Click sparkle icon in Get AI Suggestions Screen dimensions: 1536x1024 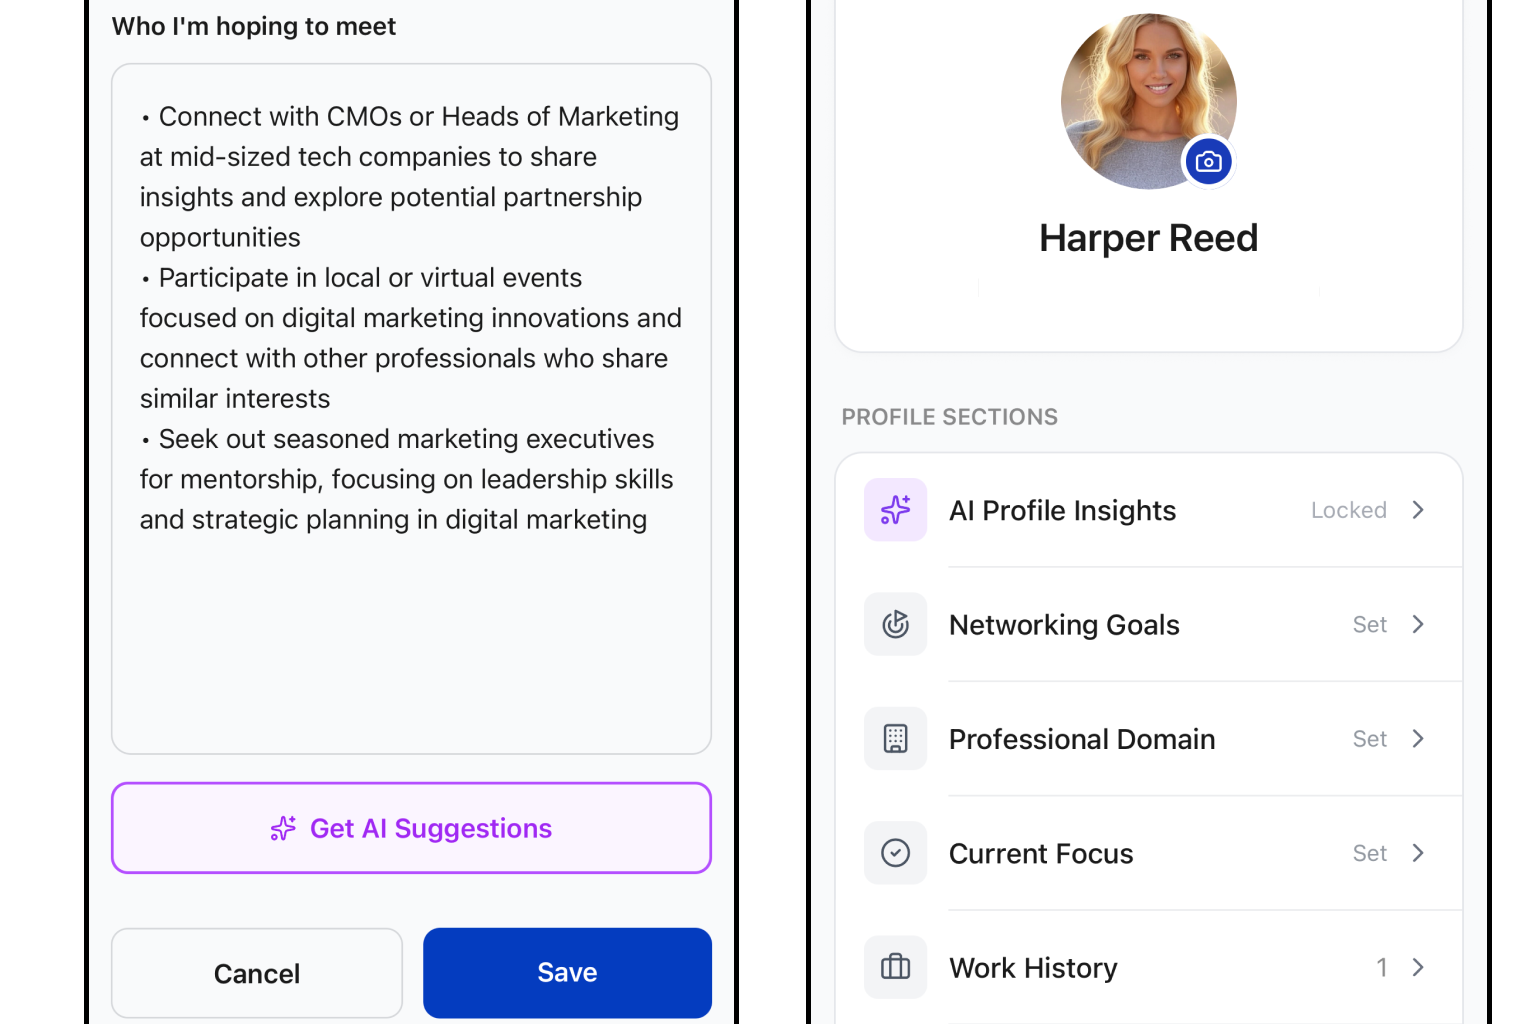coord(283,828)
